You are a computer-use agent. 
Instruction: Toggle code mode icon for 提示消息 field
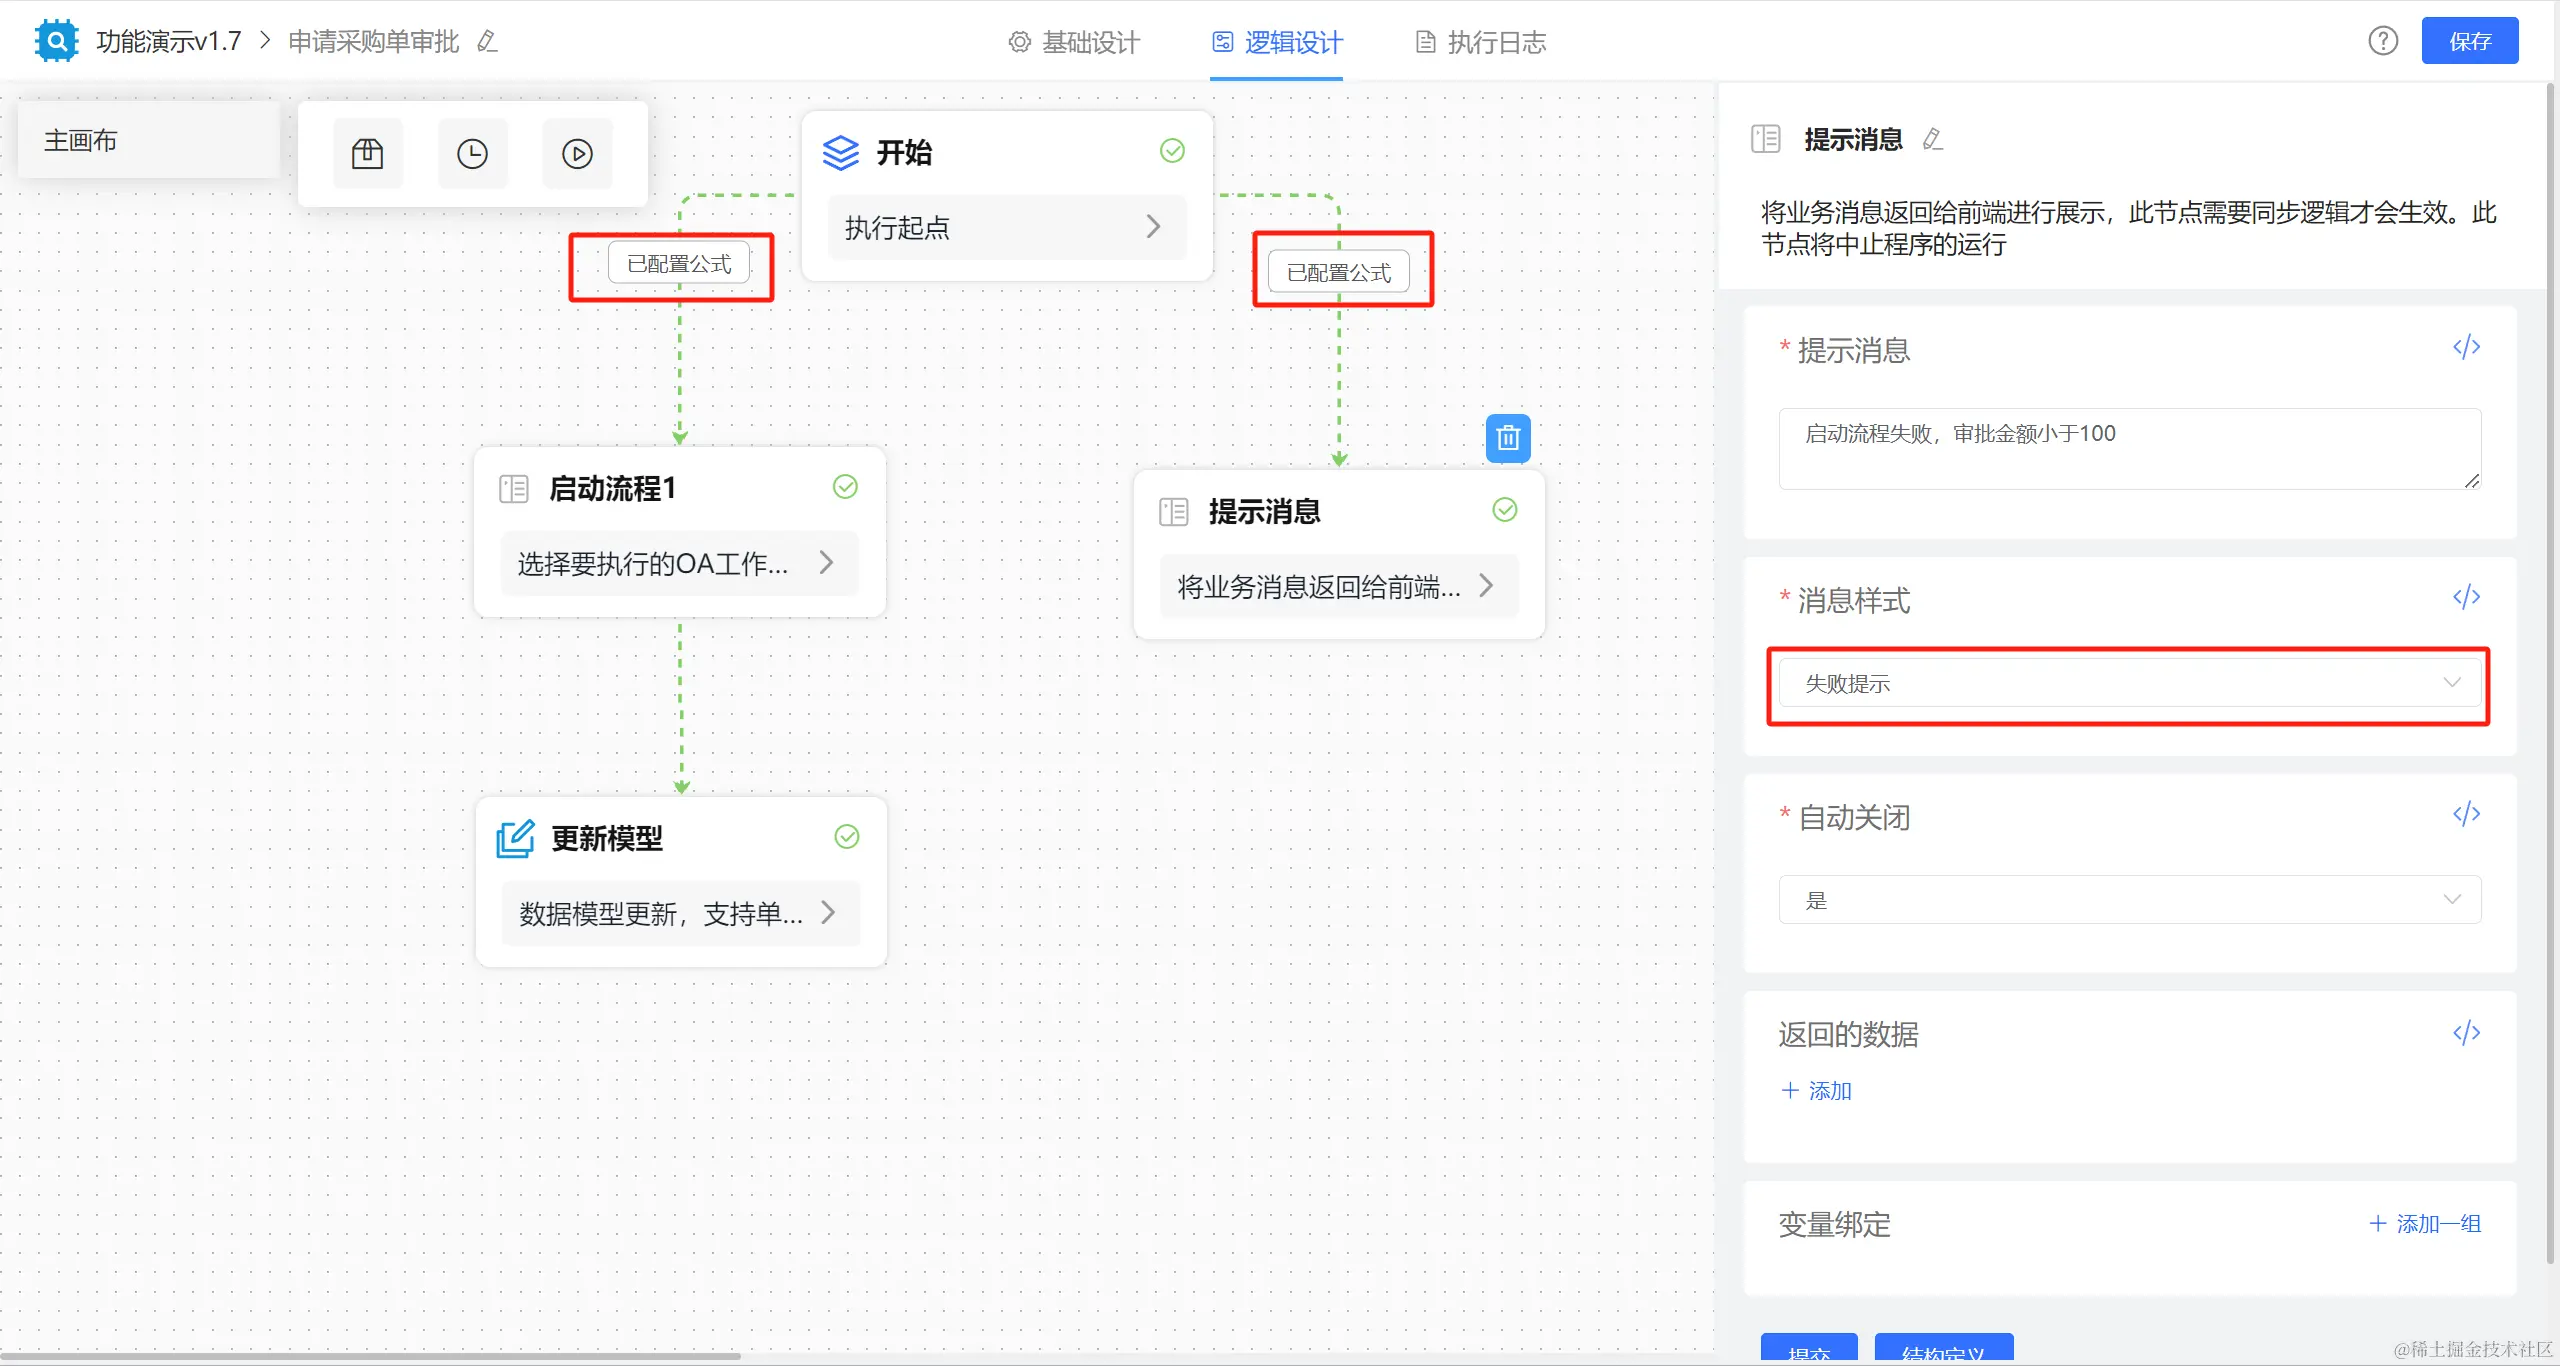tap(2466, 347)
